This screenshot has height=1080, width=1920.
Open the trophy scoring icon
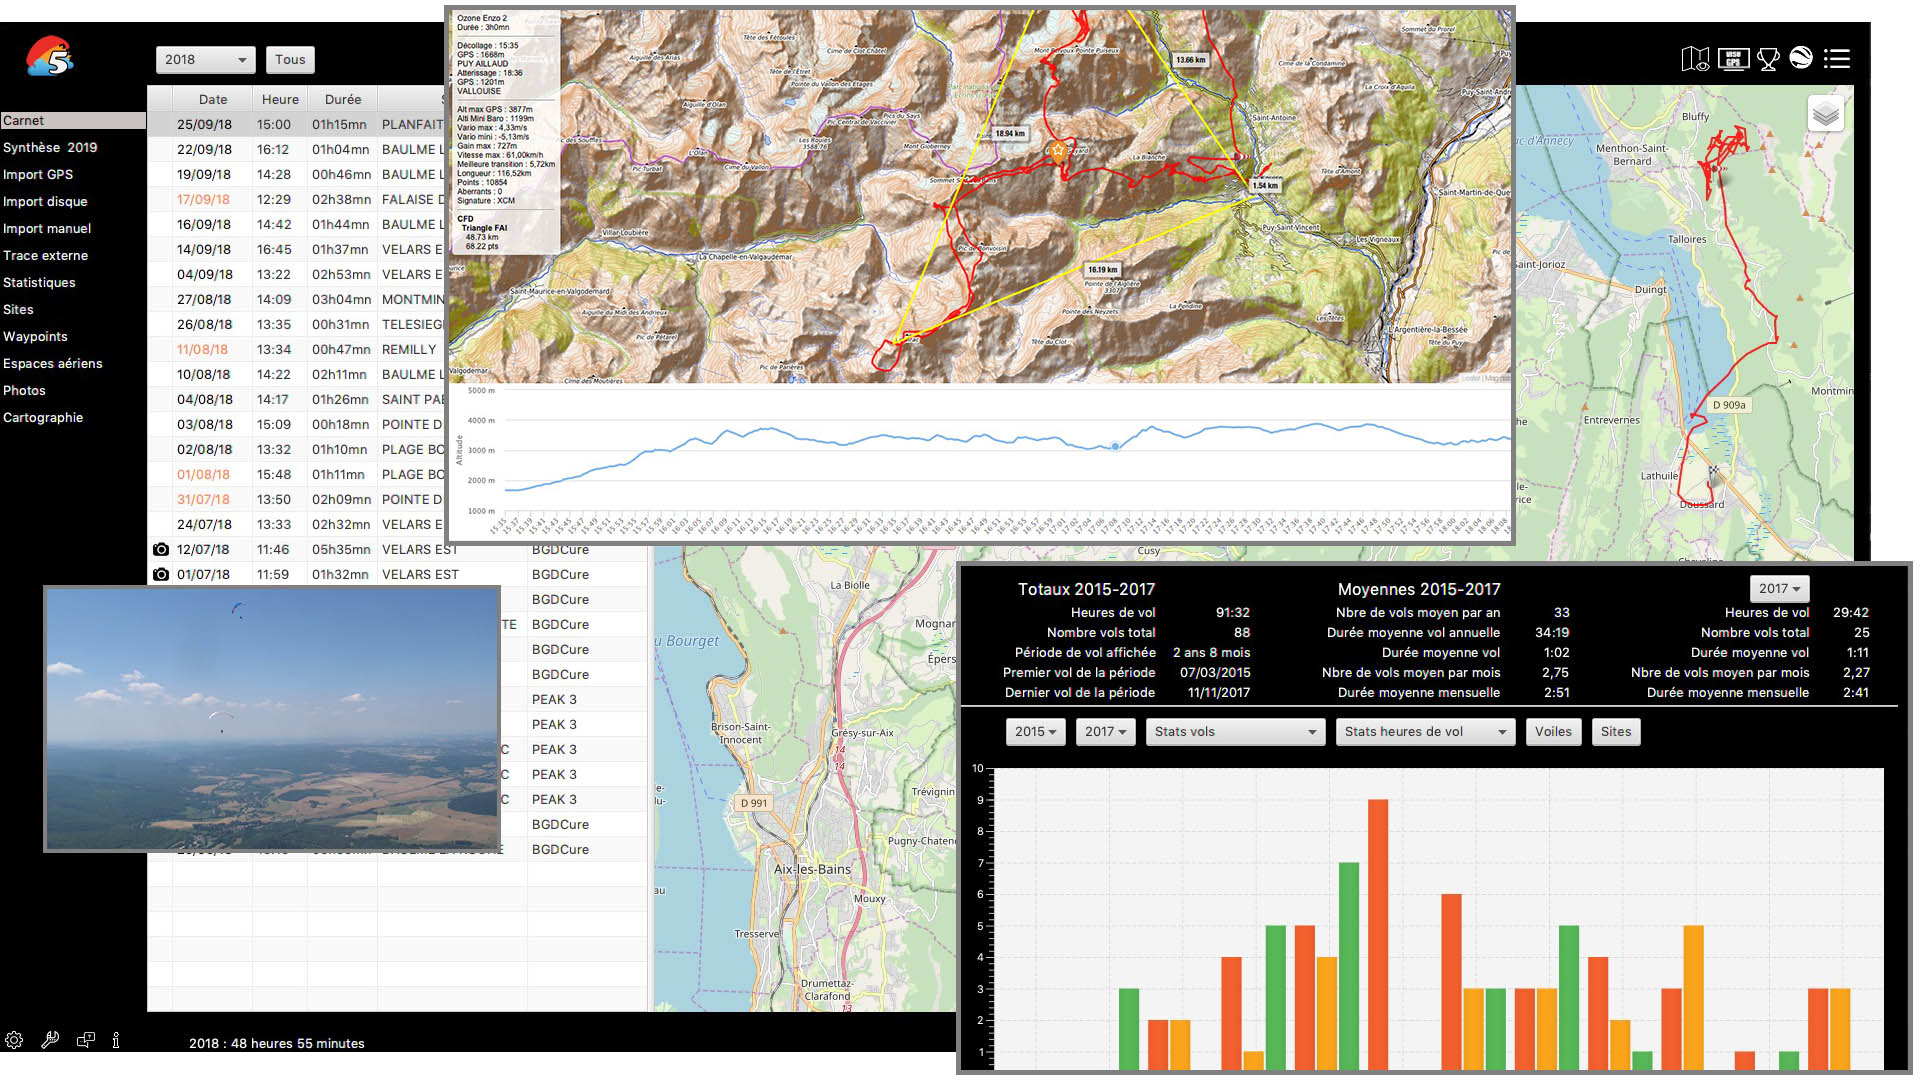click(x=1768, y=60)
